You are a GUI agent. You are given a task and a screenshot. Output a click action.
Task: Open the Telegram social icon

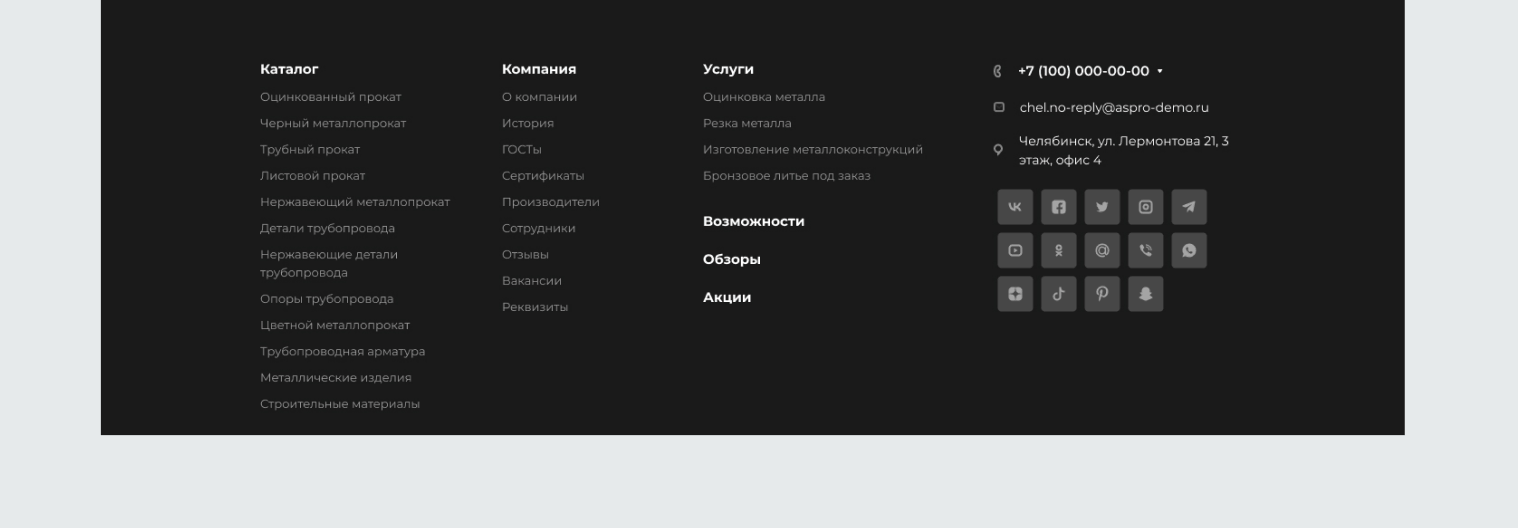coord(1189,207)
